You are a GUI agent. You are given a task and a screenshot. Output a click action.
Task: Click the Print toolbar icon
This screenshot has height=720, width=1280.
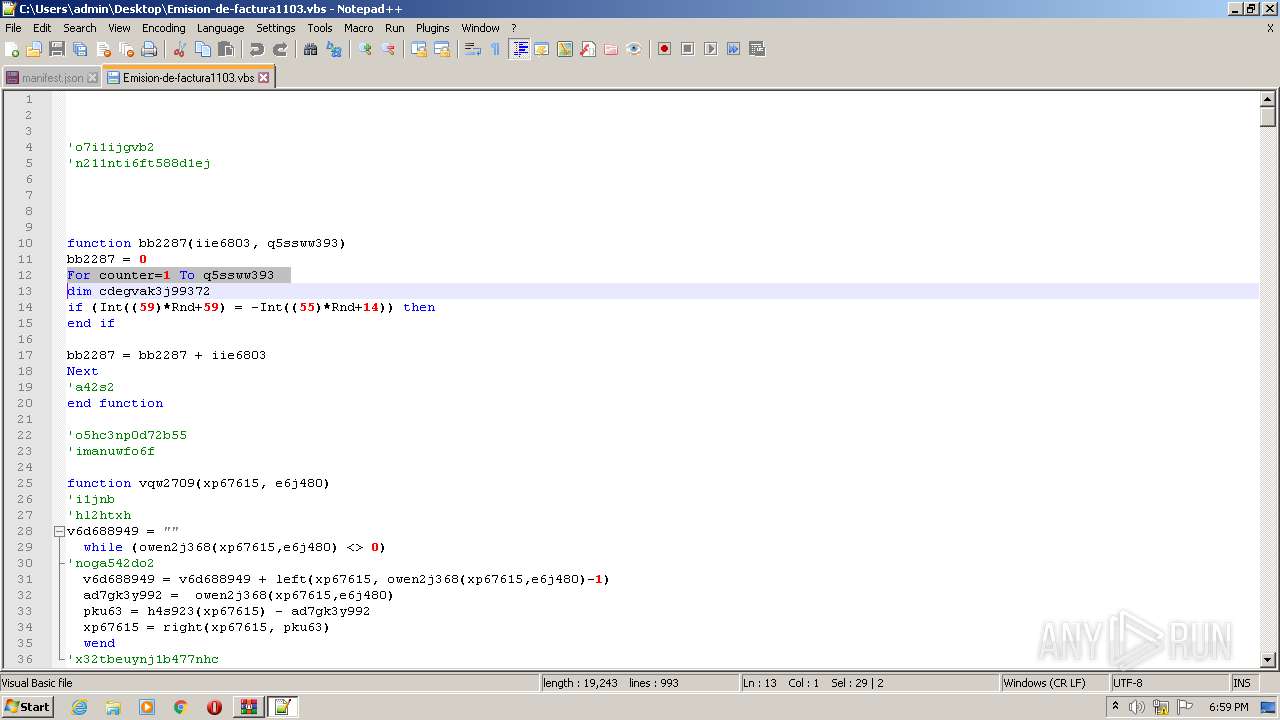pos(149,49)
